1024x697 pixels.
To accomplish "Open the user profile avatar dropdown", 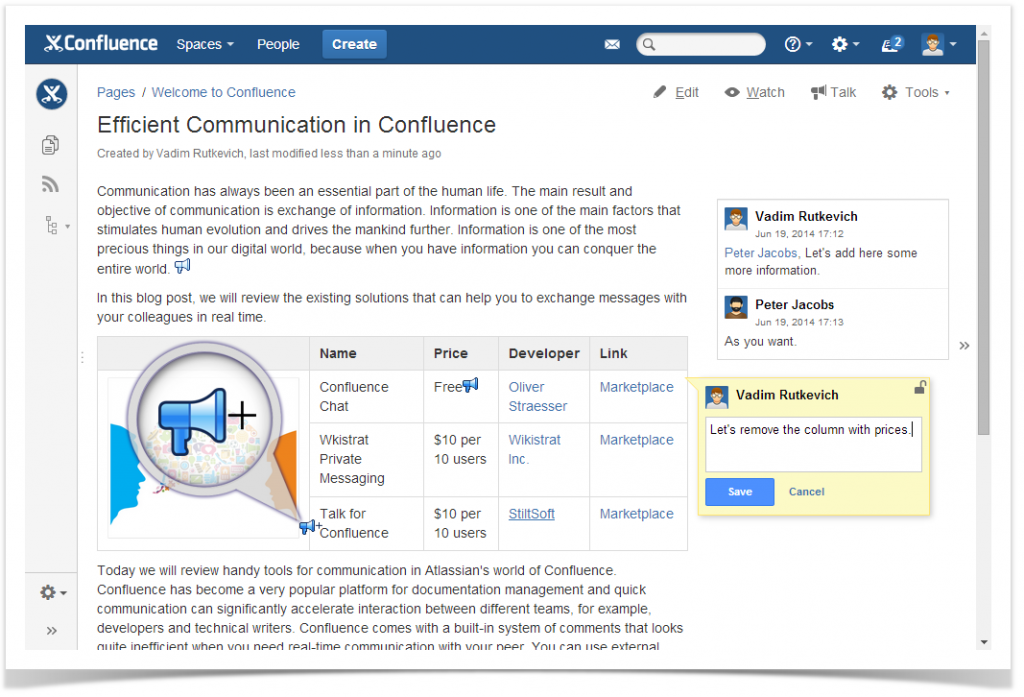I will coord(933,44).
